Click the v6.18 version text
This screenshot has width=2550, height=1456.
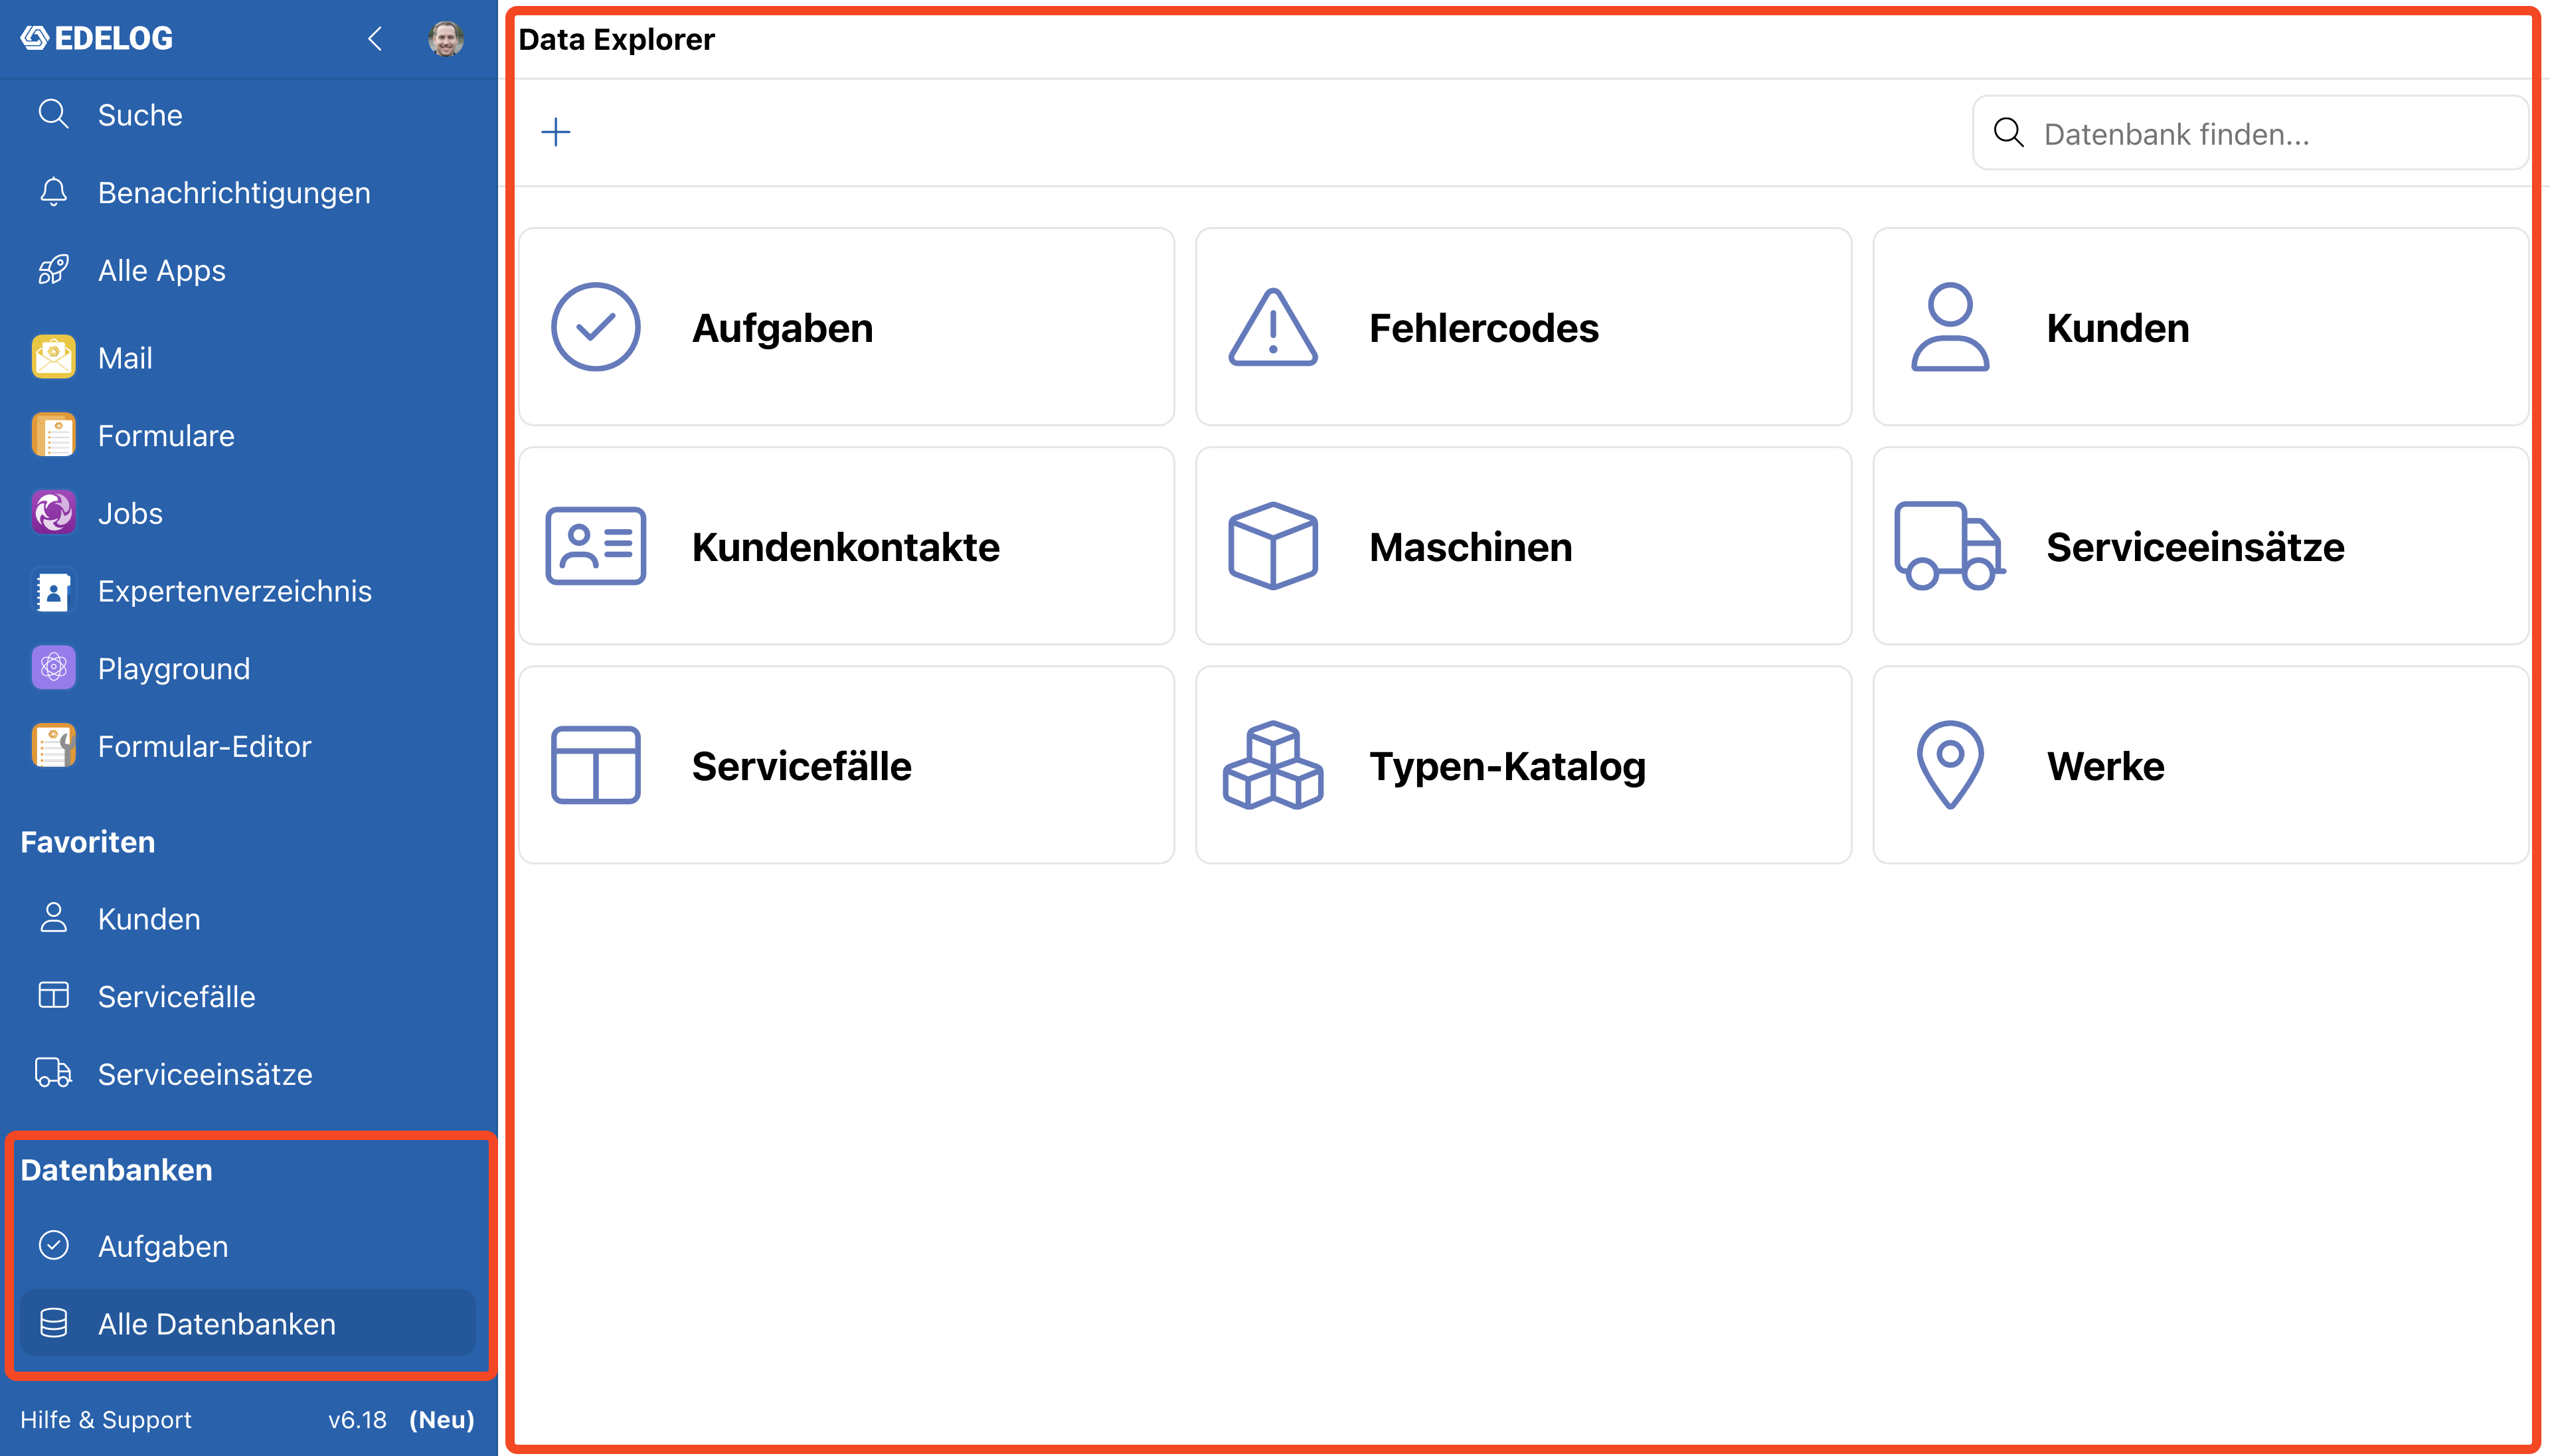coord(357,1419)
